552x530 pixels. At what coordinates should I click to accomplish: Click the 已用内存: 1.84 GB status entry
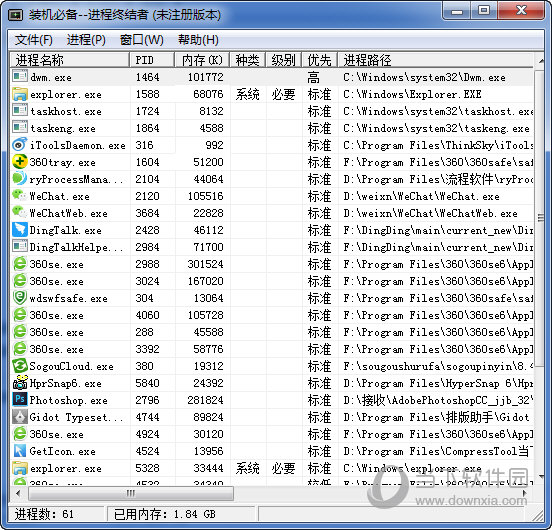point(164,514)
